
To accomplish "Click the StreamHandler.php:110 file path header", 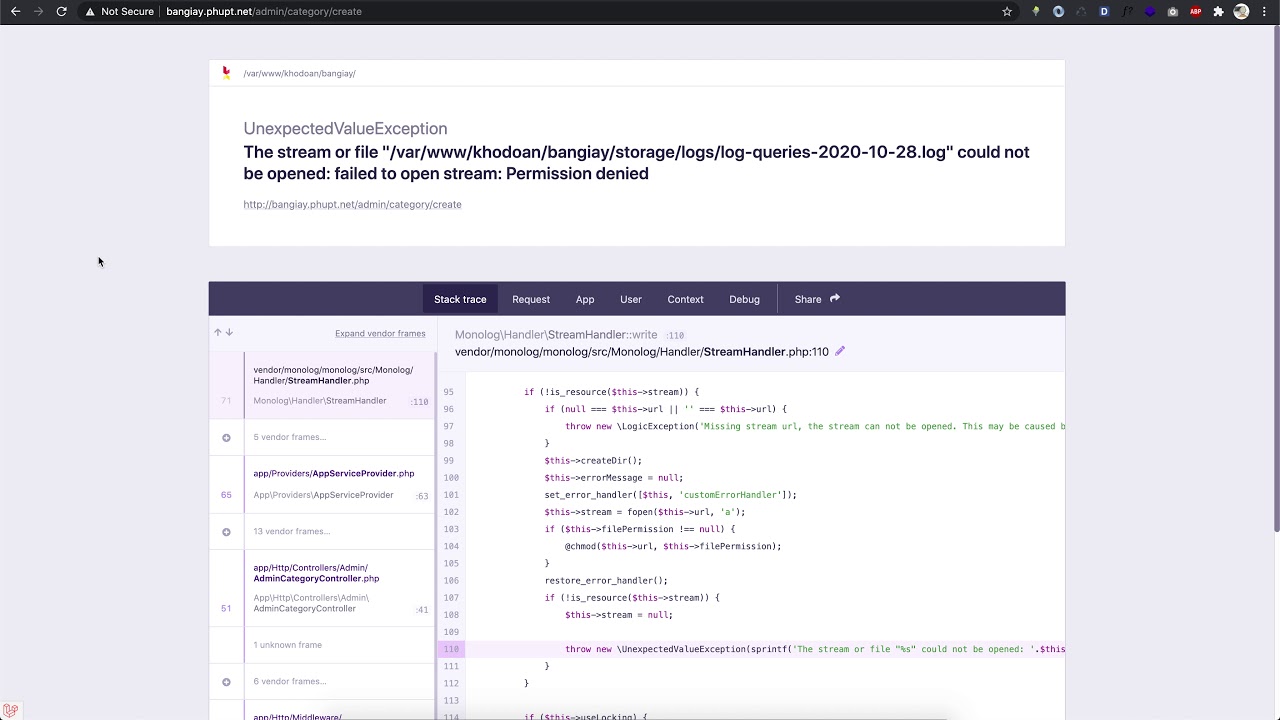I will click(642, 352).
